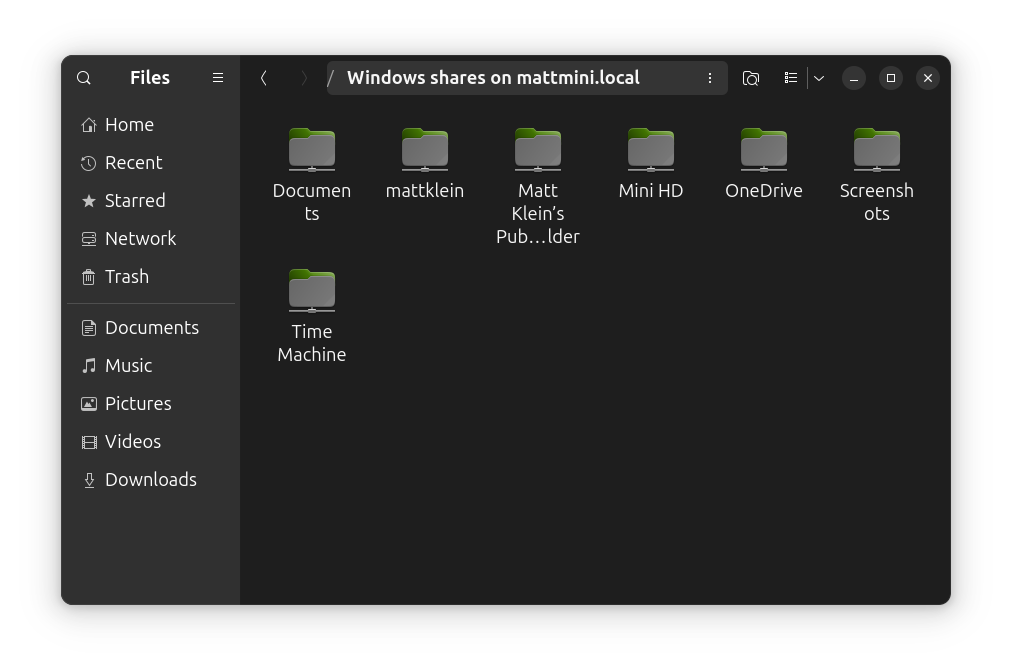Image resolution: width=1012 pixels, height=672 pixels.
Task: Click the path bar location text
Action: click(493, 78)
